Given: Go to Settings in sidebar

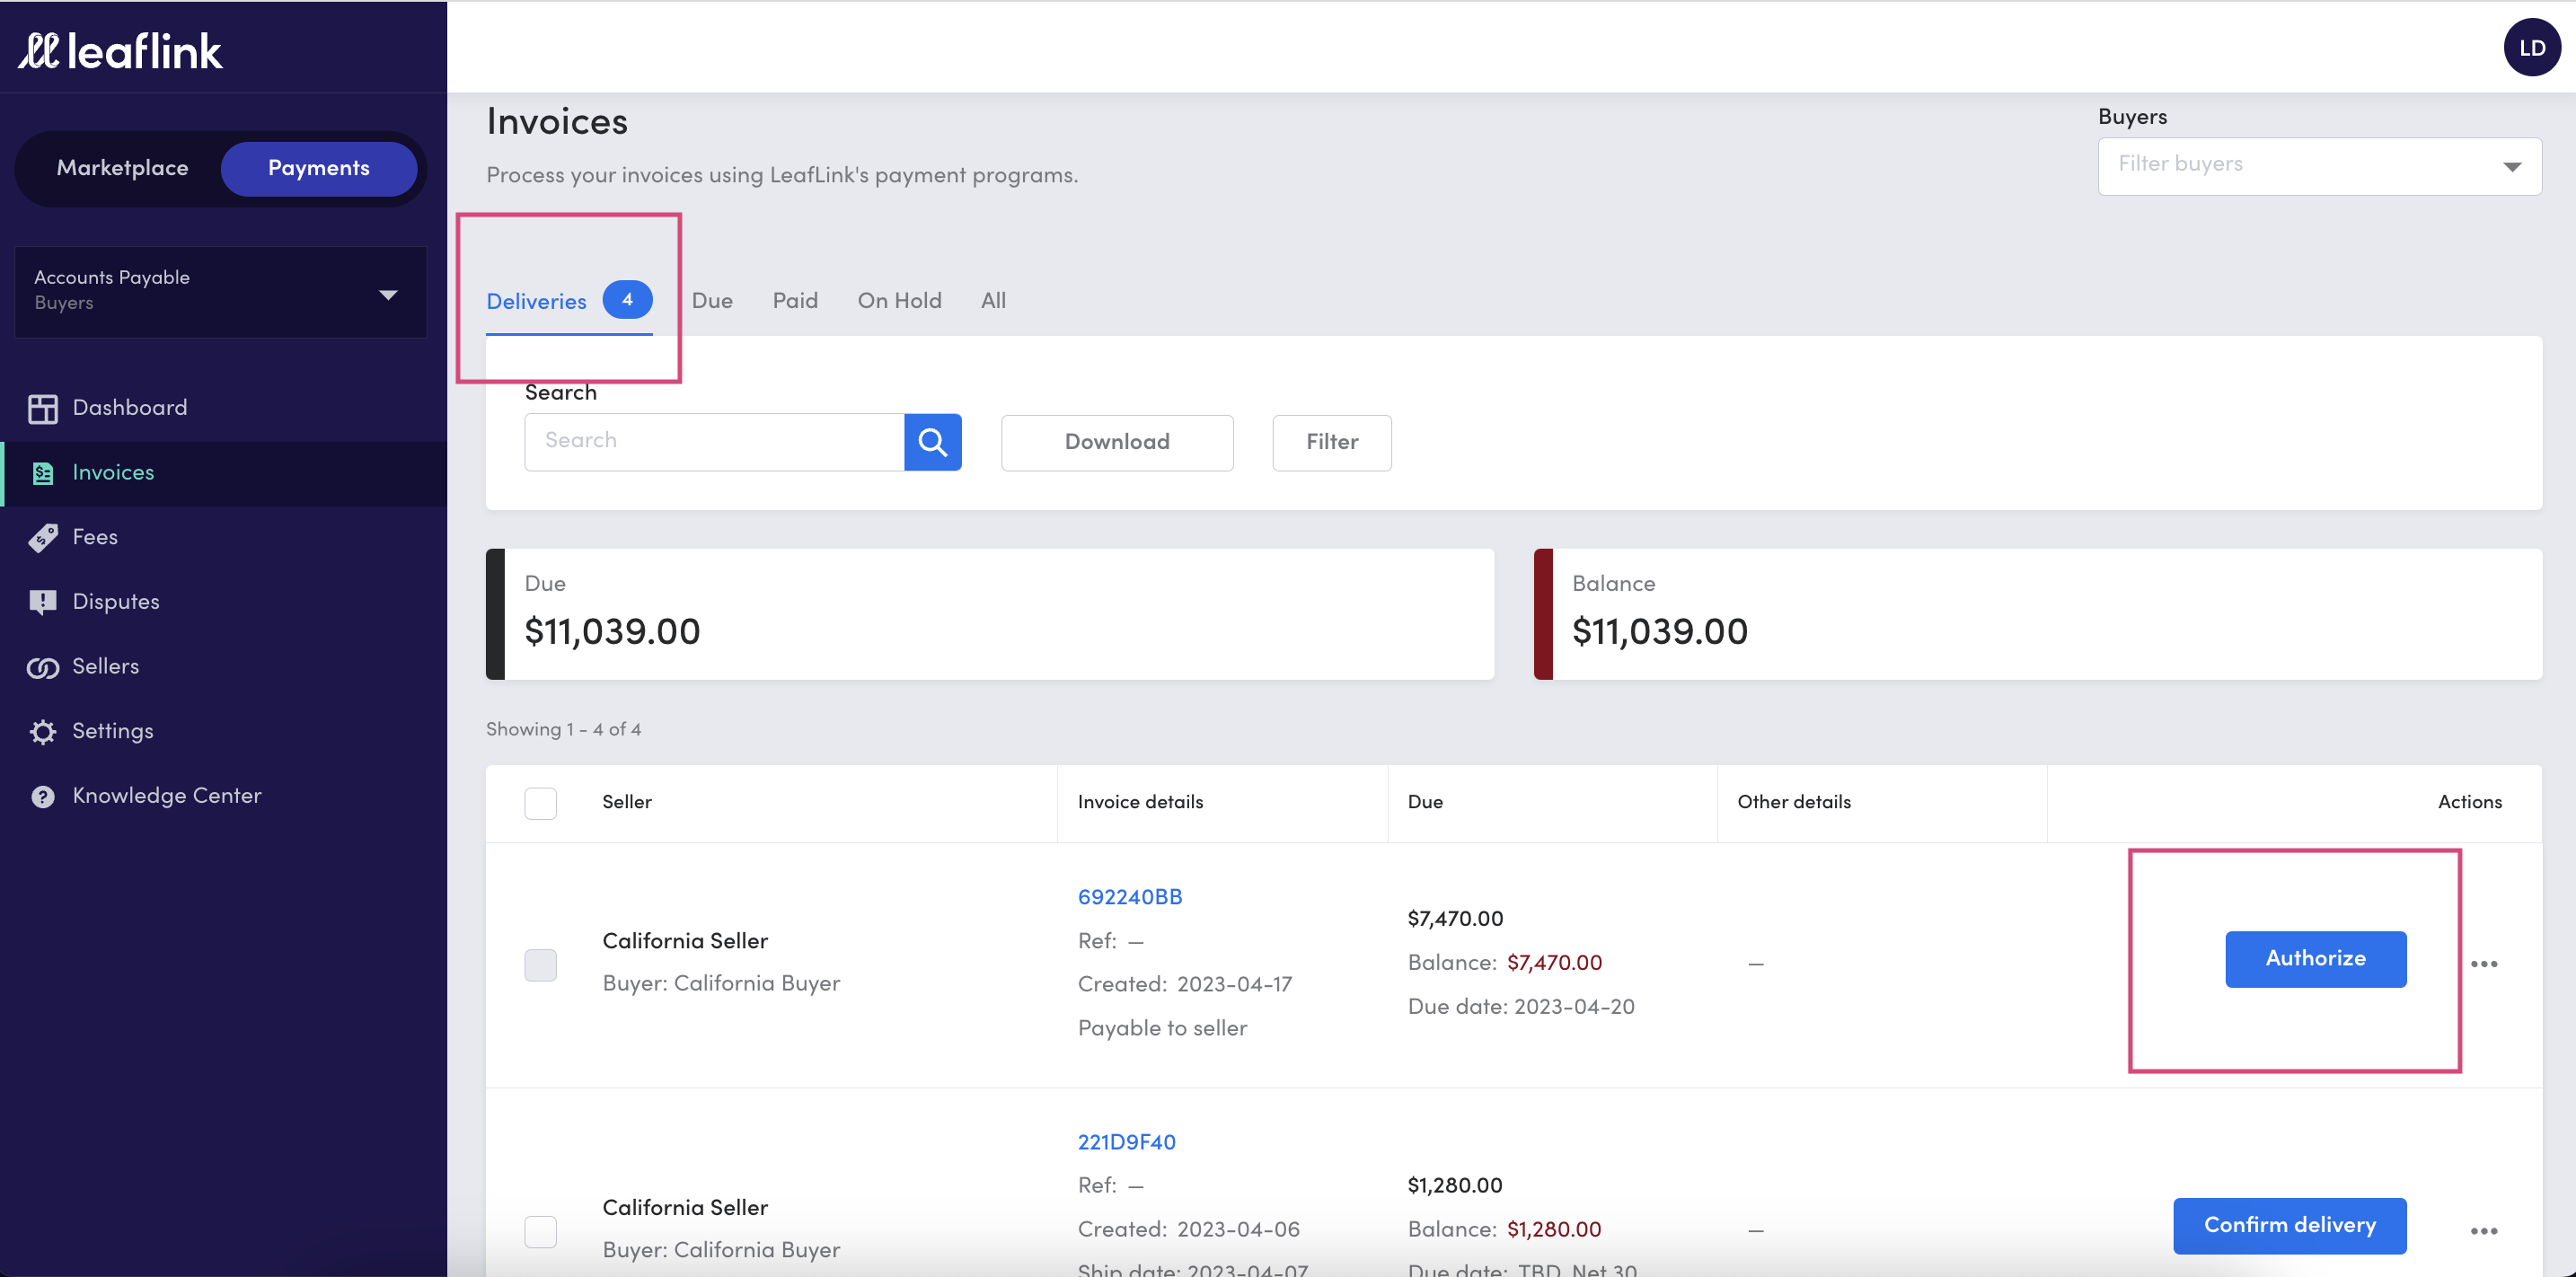Looking at the screenshot, I should click(224, 732).
